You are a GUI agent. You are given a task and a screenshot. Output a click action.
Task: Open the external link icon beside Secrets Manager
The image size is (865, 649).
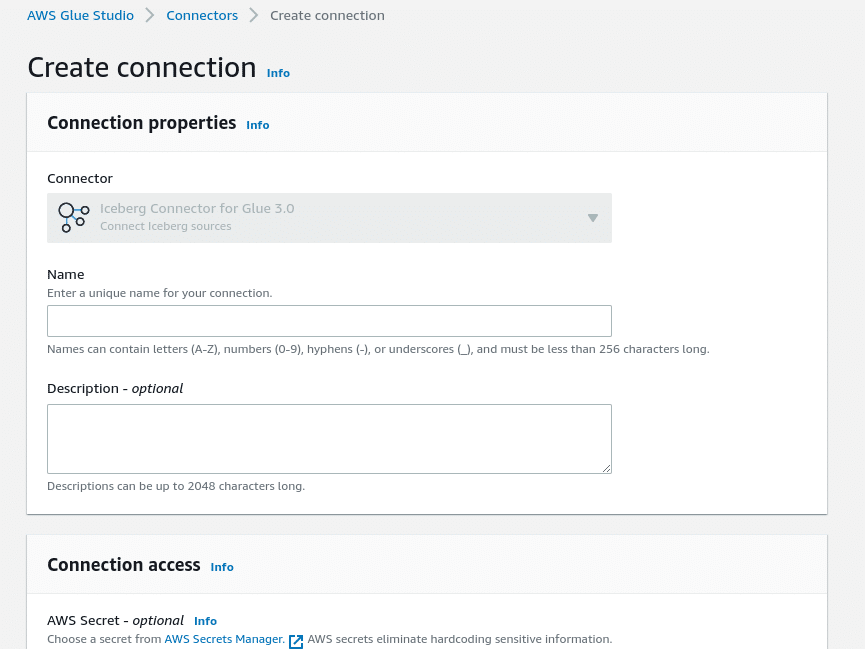(296, 641)
